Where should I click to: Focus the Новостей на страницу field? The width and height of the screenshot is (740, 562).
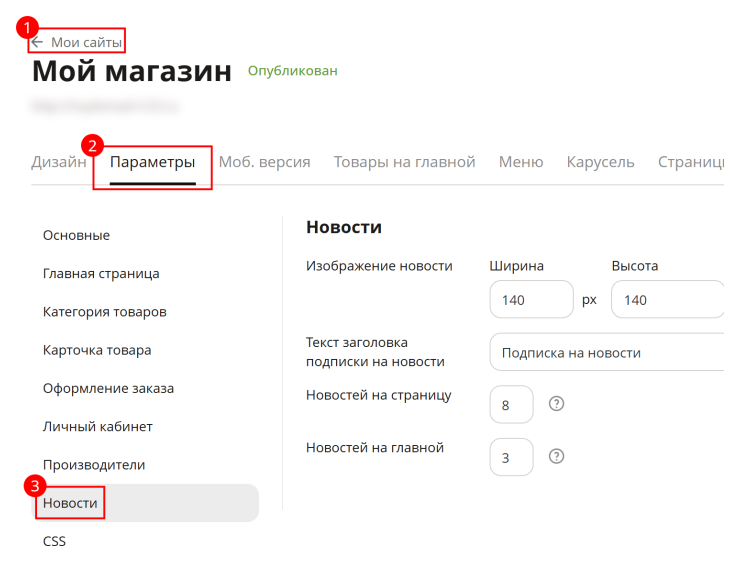pyautogui.click(x=512, y=404)
